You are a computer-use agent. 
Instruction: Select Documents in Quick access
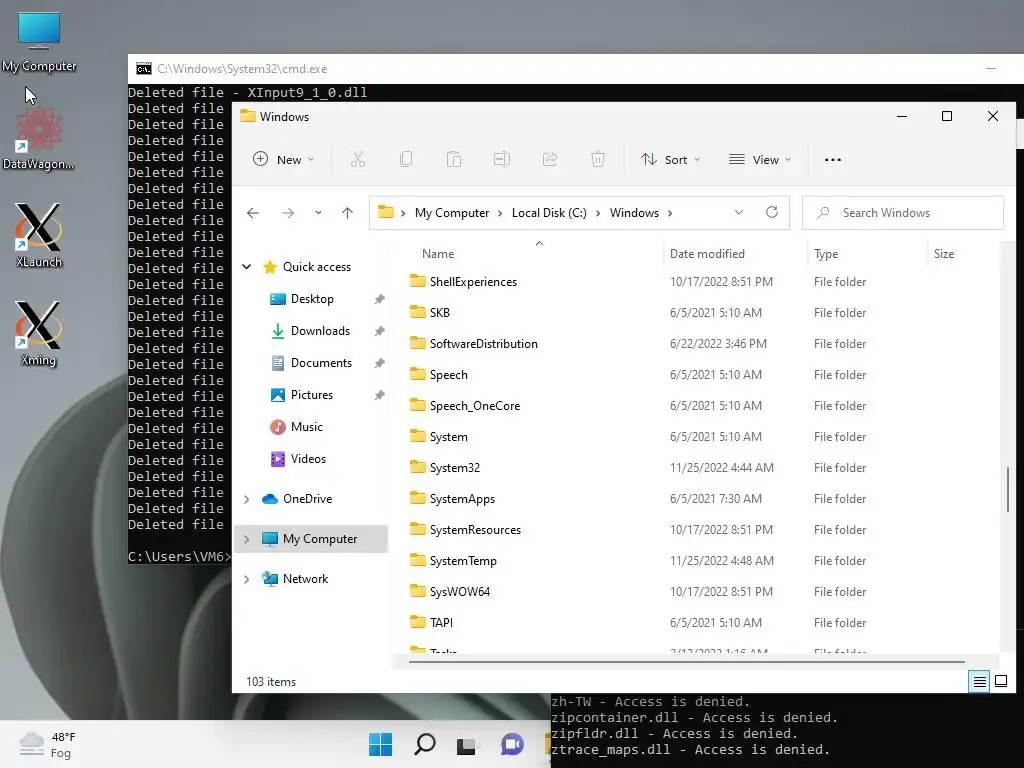(321, 362)
